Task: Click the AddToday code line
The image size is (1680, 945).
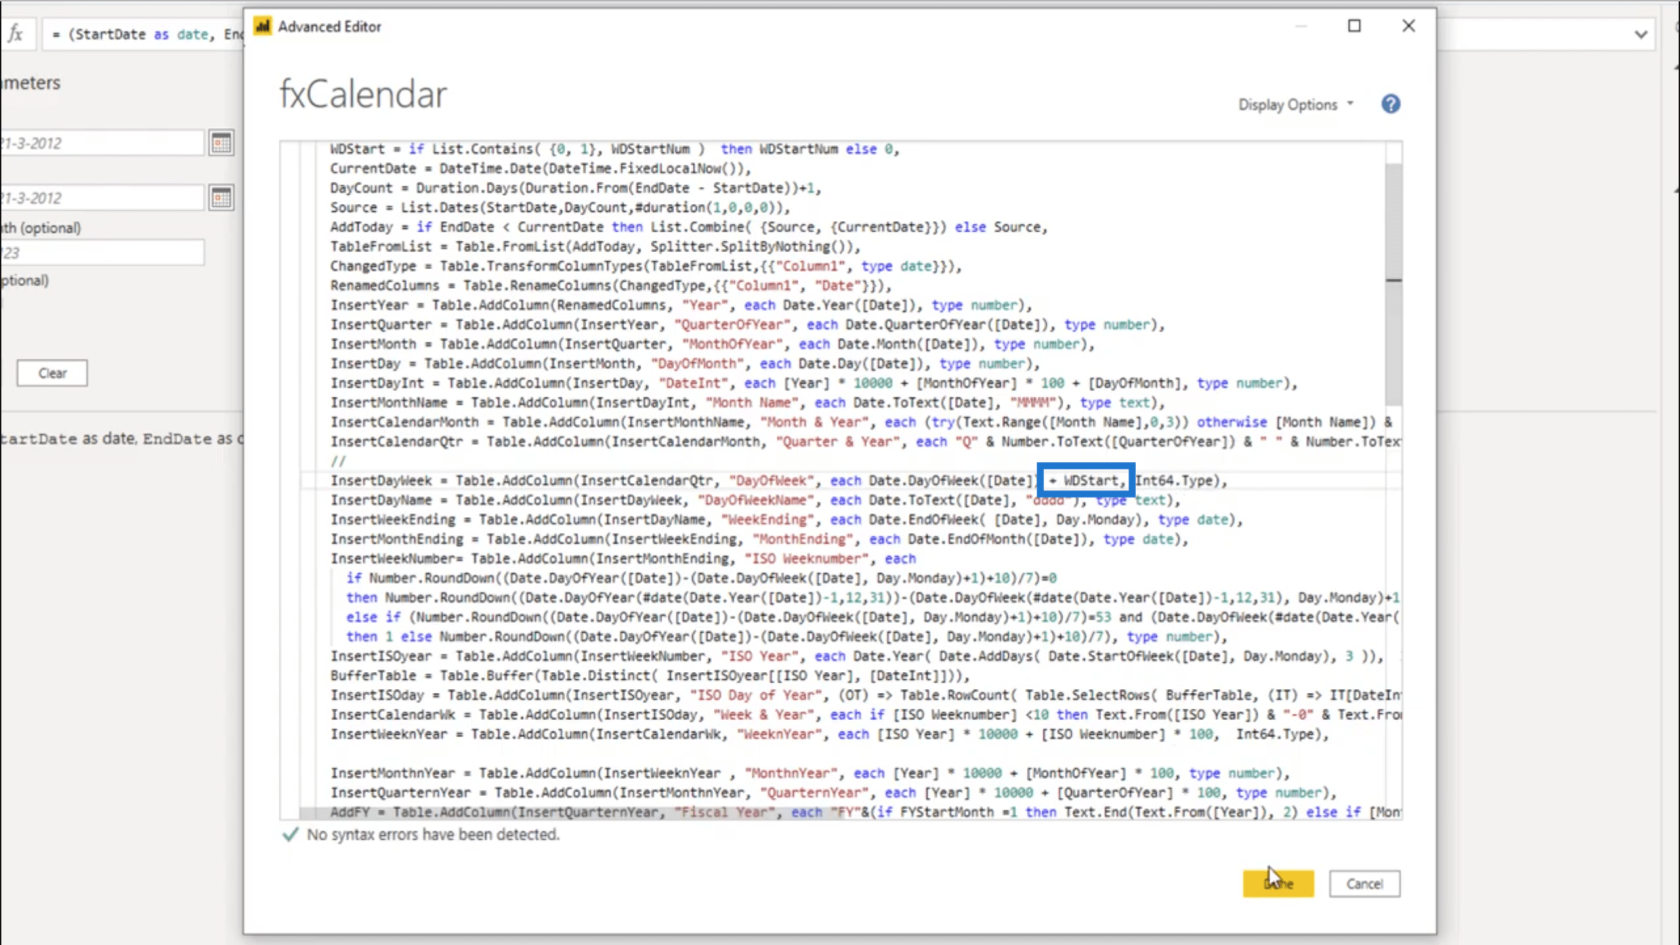Action: coord(689,227)
